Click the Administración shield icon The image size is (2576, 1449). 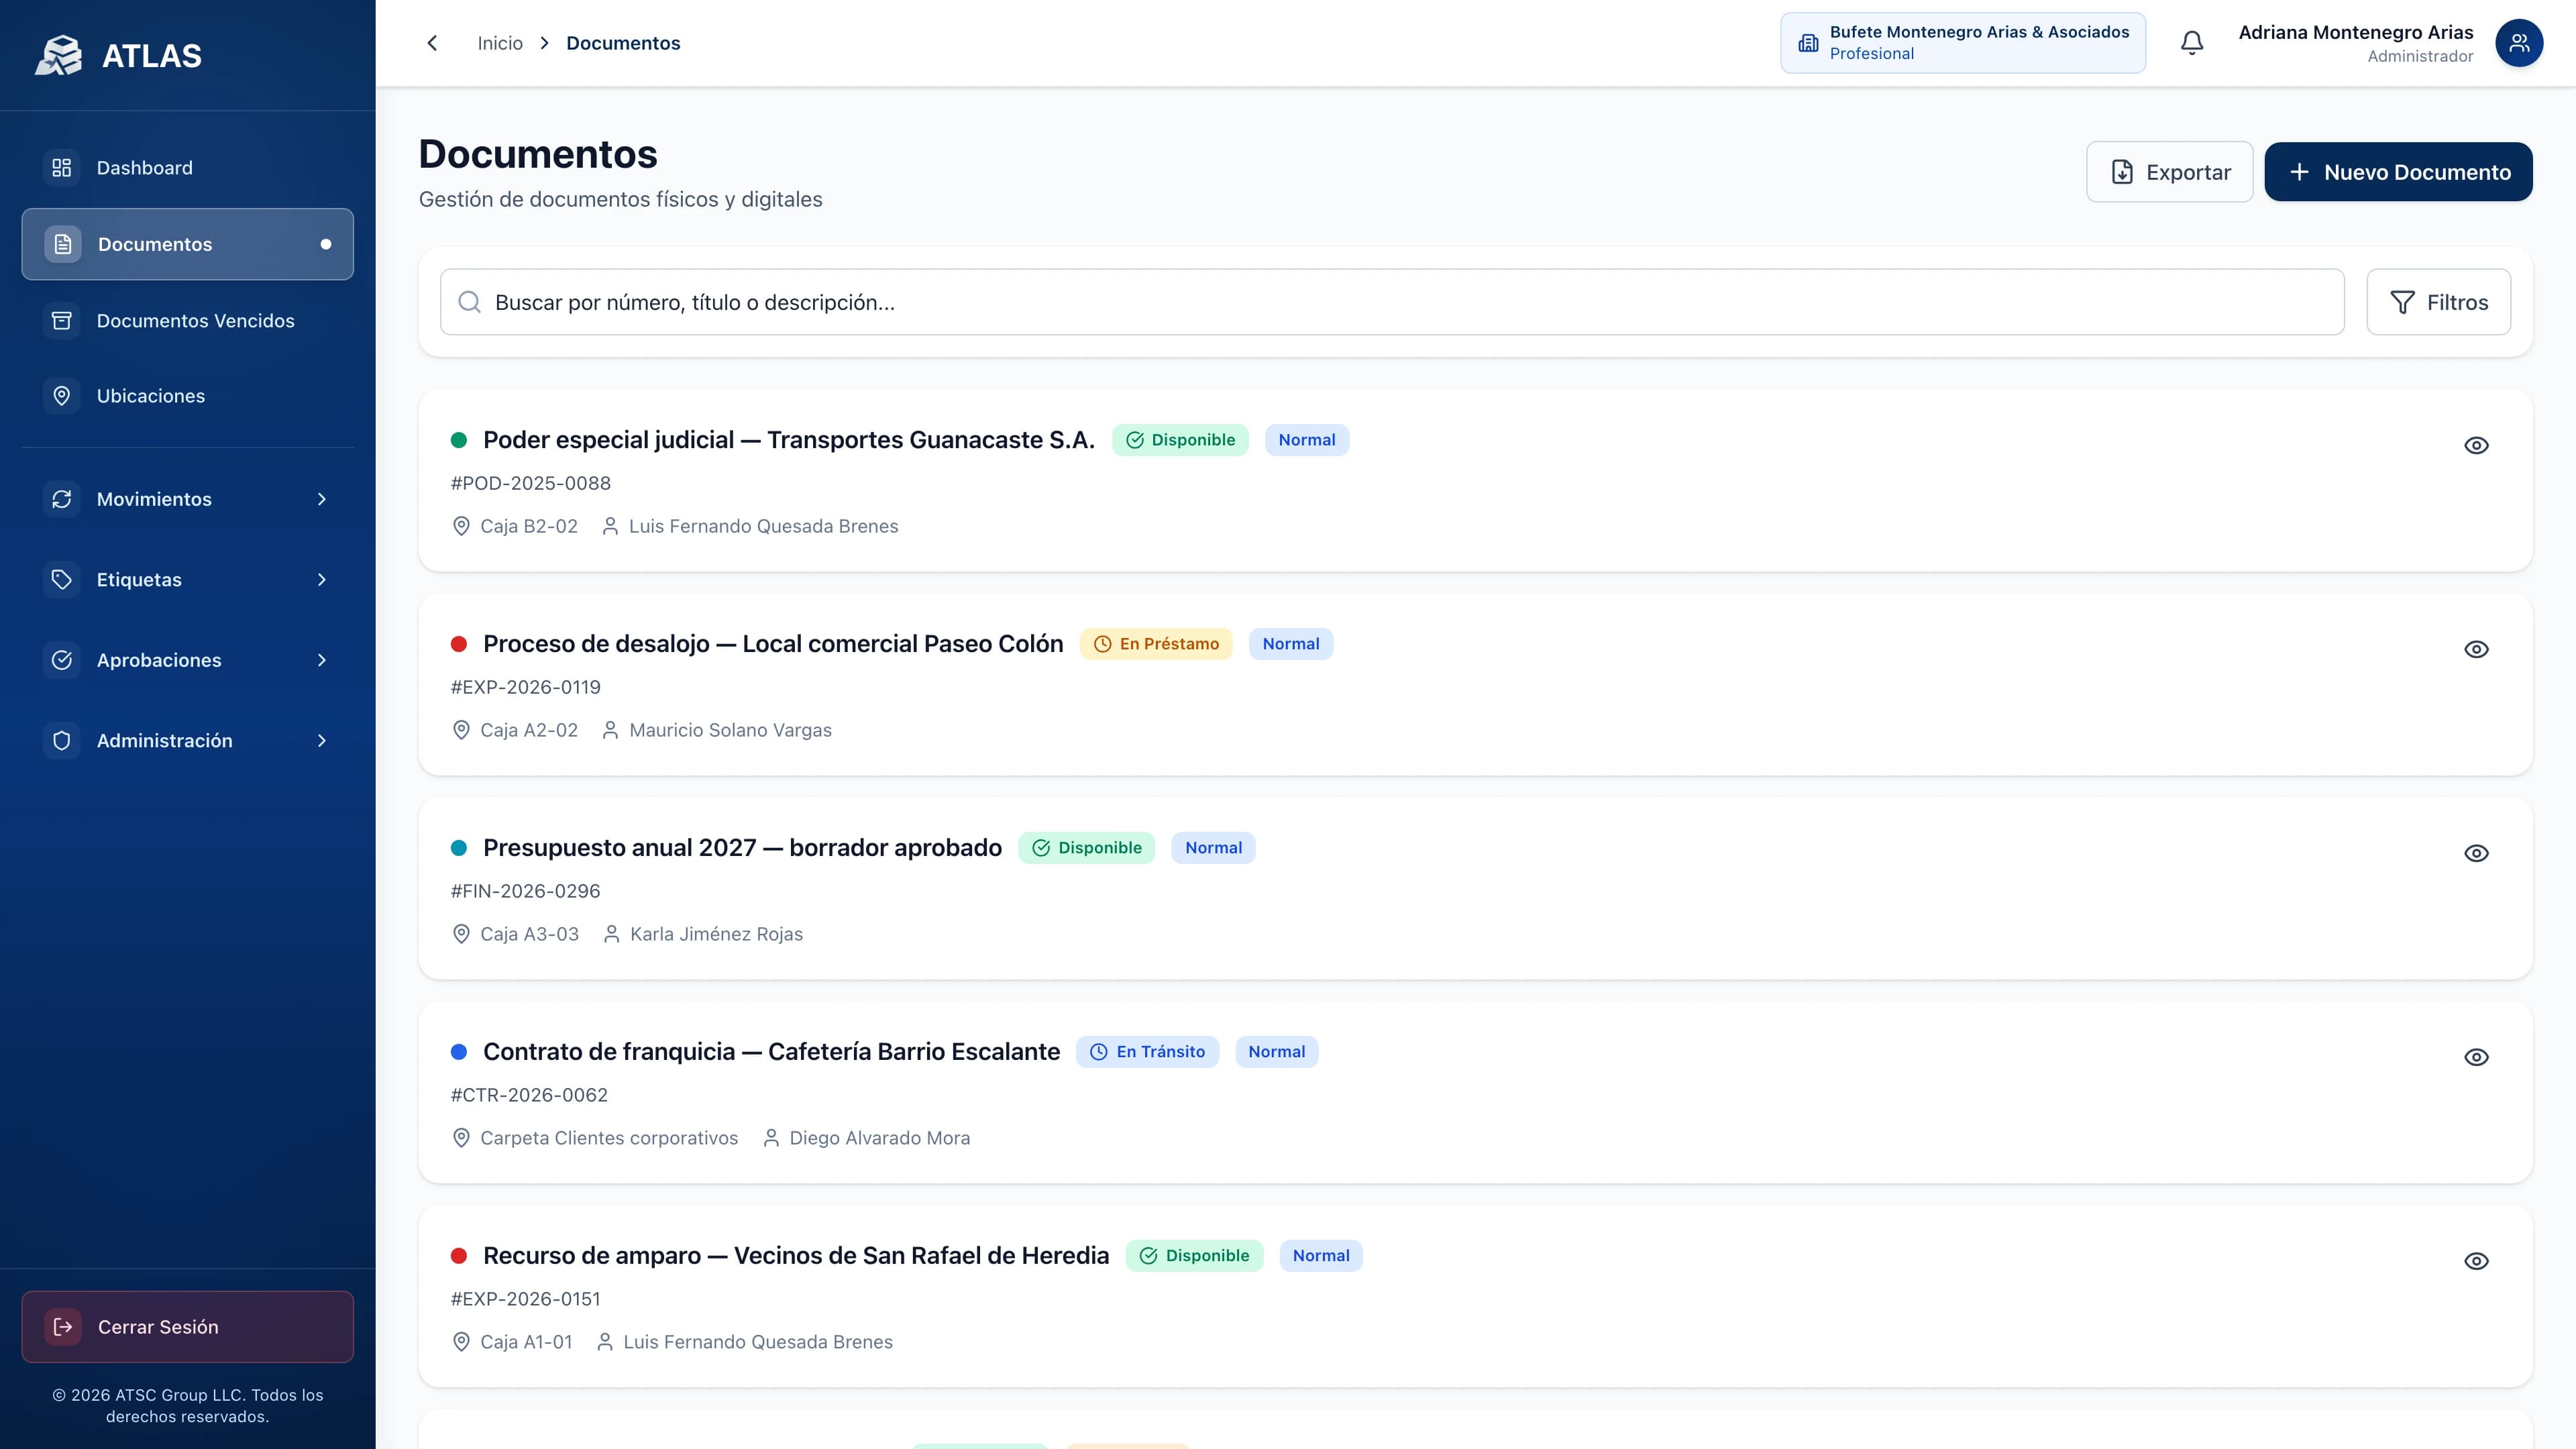62,741
